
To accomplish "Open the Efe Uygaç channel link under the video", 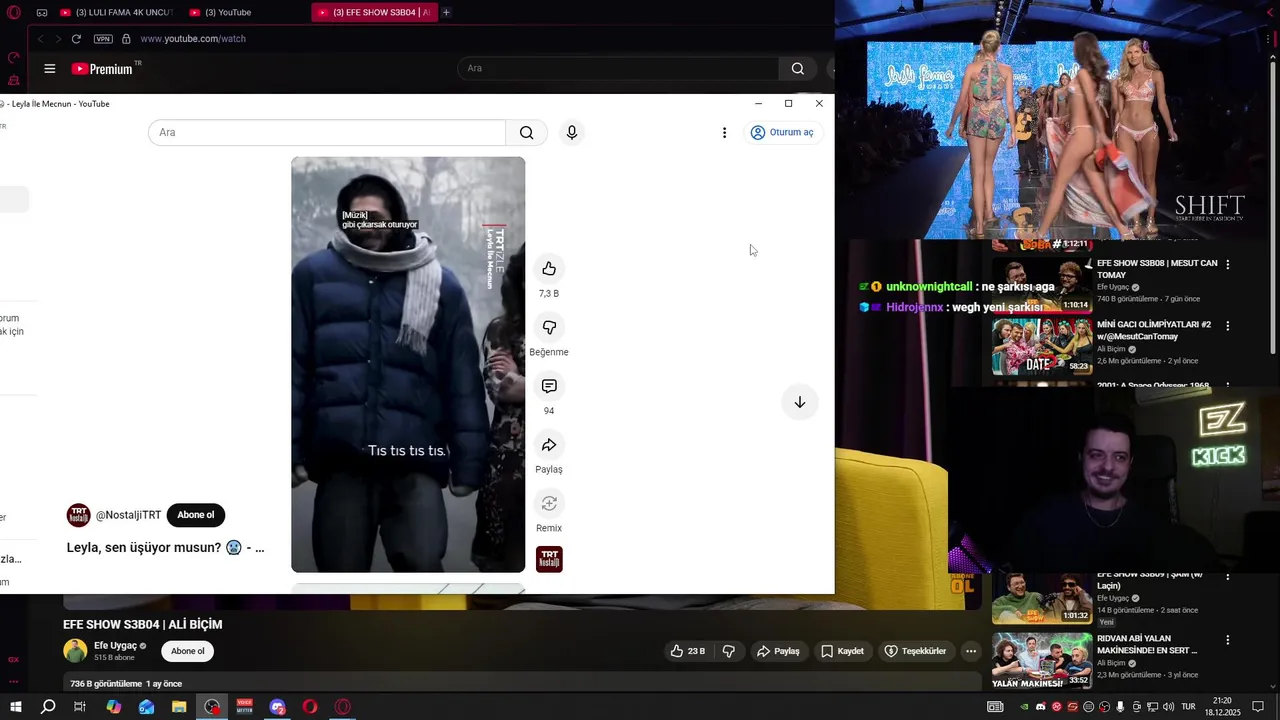I will 115,646.
